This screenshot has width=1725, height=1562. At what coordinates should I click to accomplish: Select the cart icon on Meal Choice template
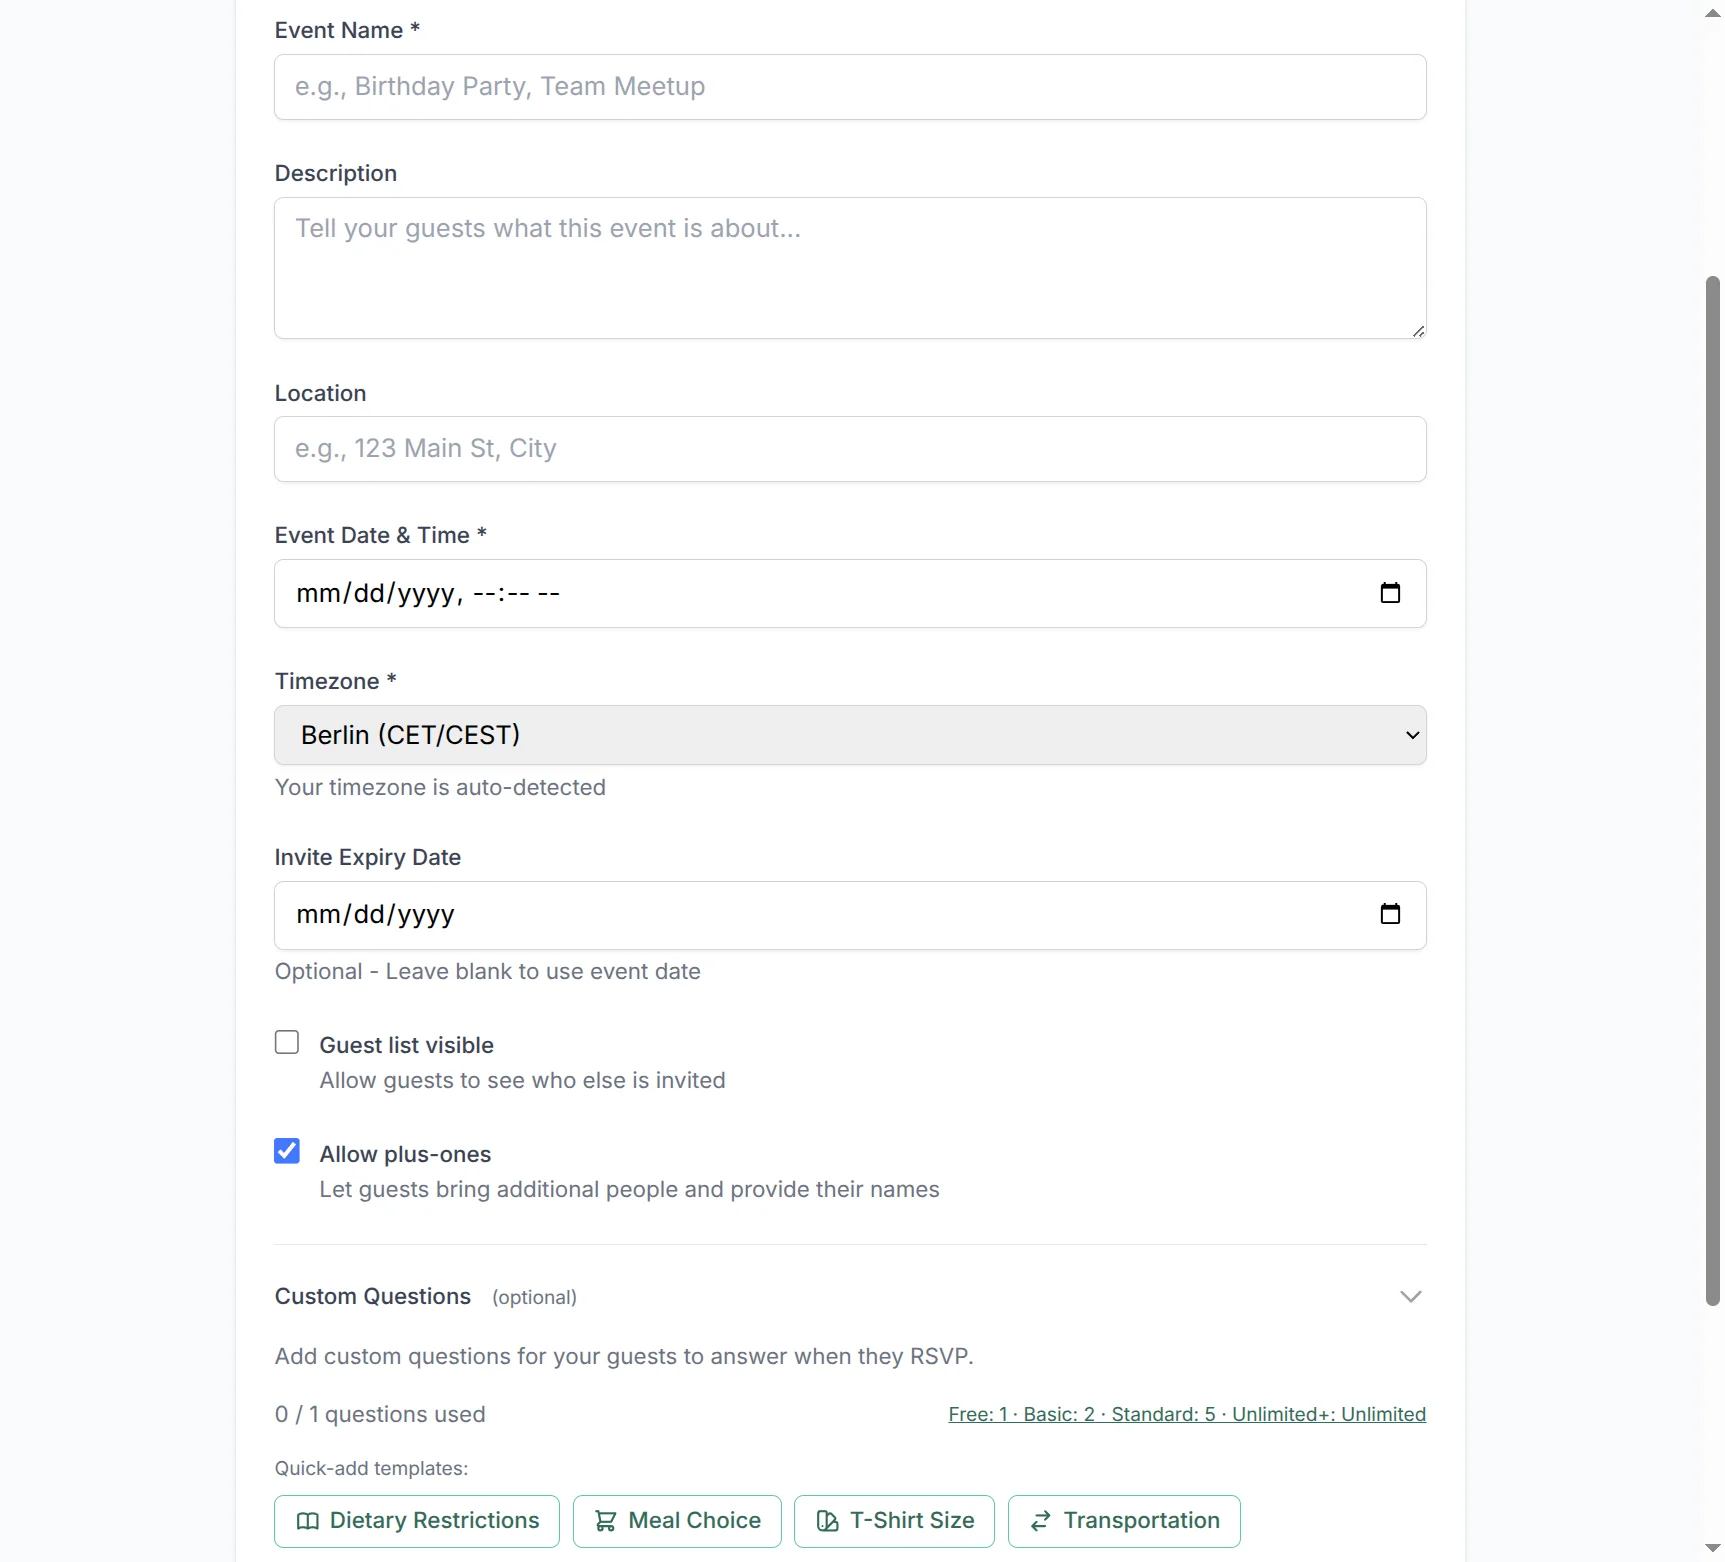pos(607,1521)
